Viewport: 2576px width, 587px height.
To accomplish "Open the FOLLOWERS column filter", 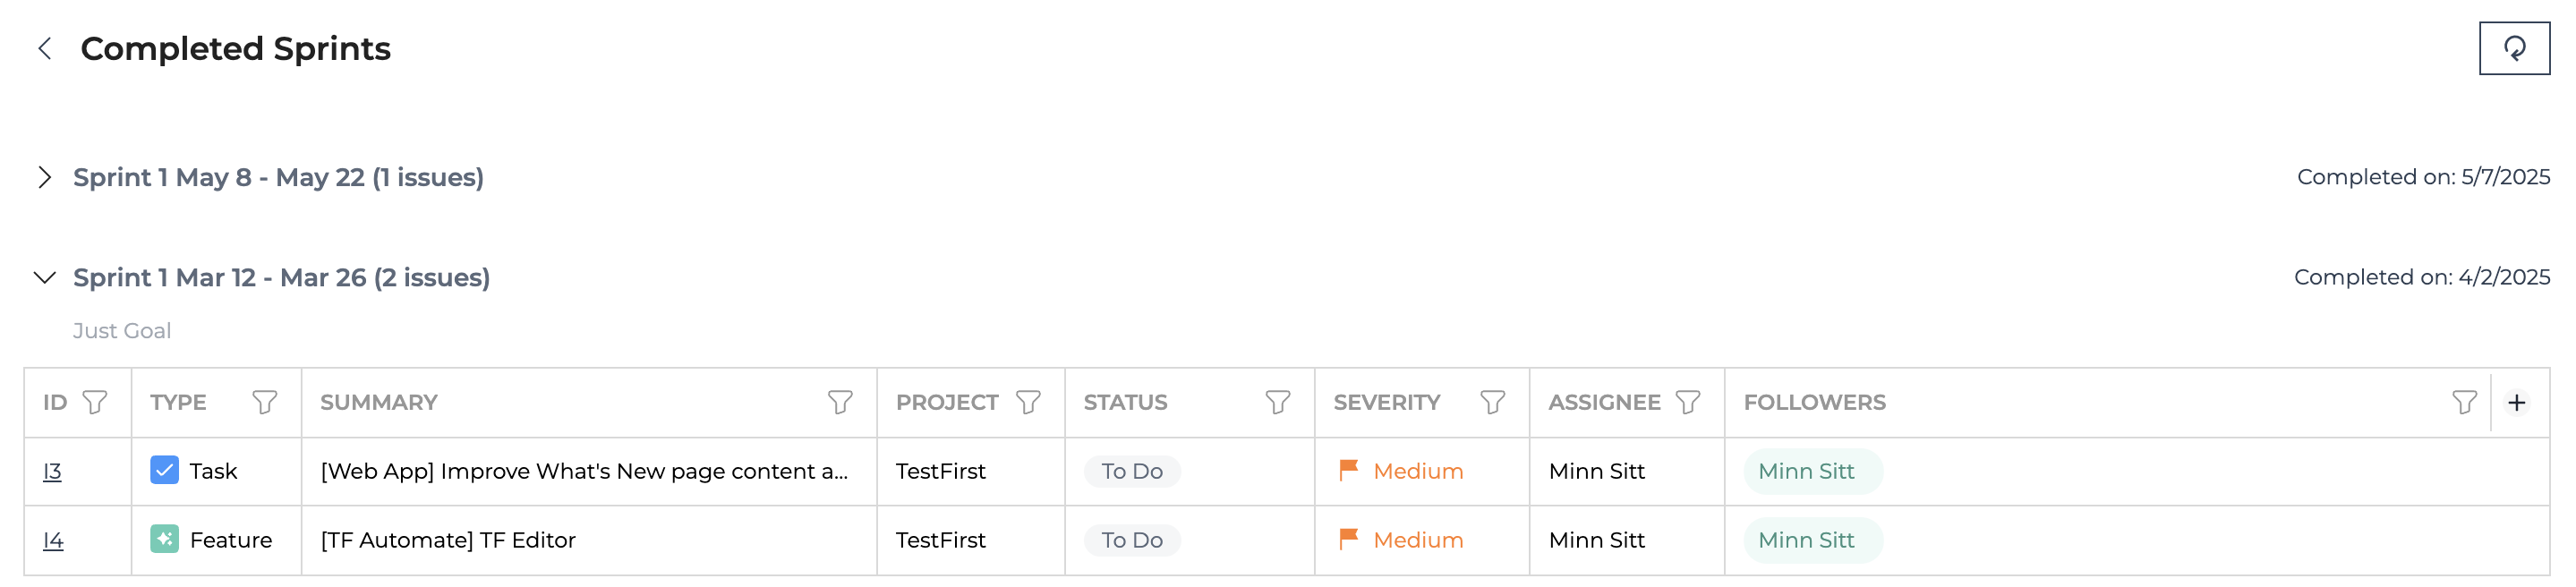I will [2464, 402].
